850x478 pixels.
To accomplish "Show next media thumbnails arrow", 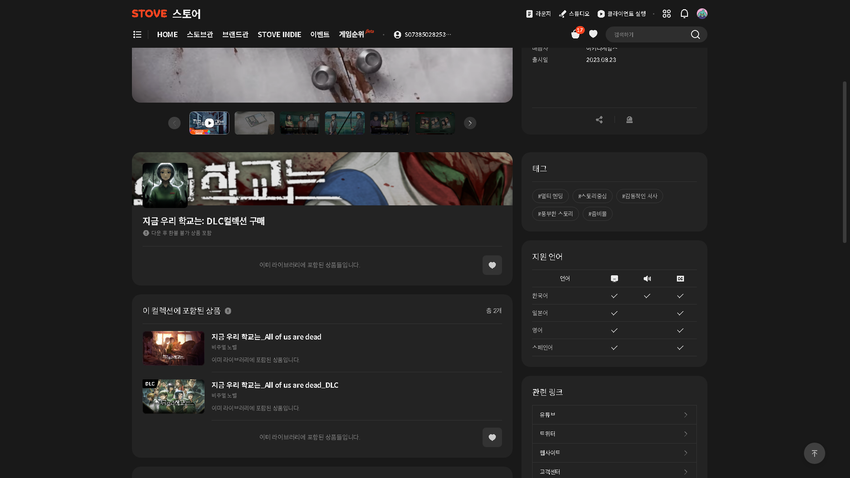I will point(470,123).
